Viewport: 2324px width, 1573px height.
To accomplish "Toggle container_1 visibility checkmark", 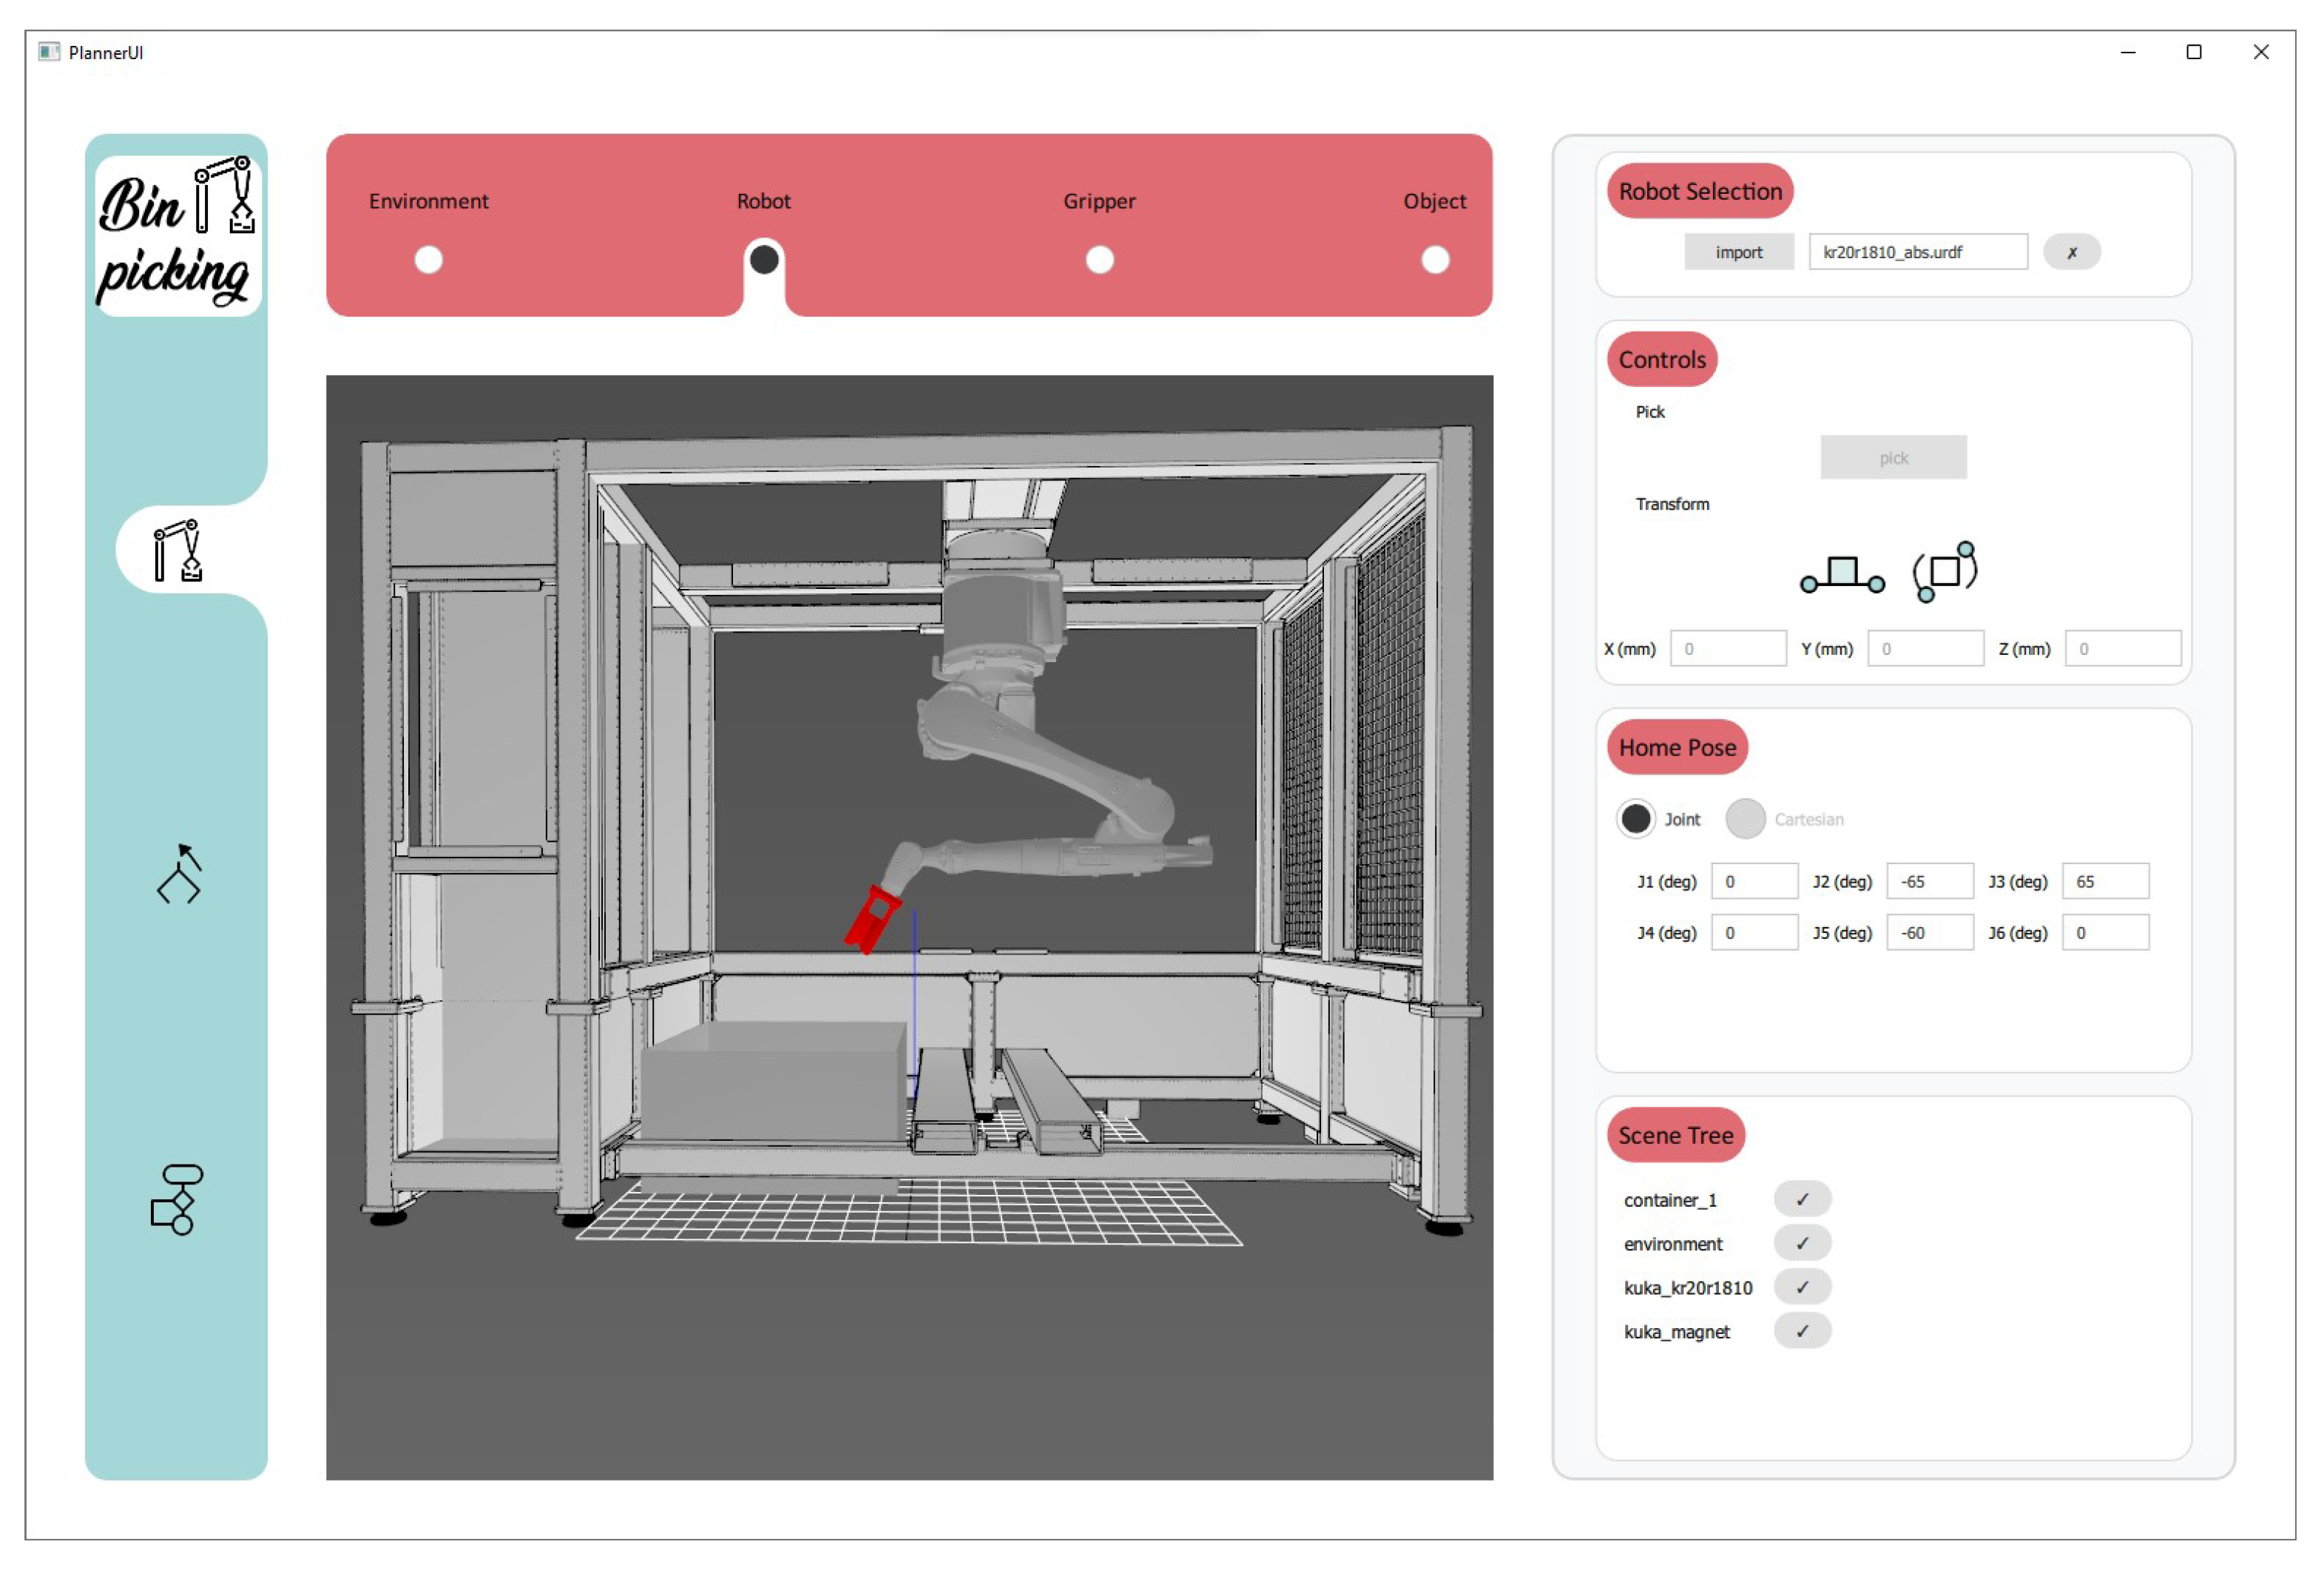I will pos(1802,1199).
